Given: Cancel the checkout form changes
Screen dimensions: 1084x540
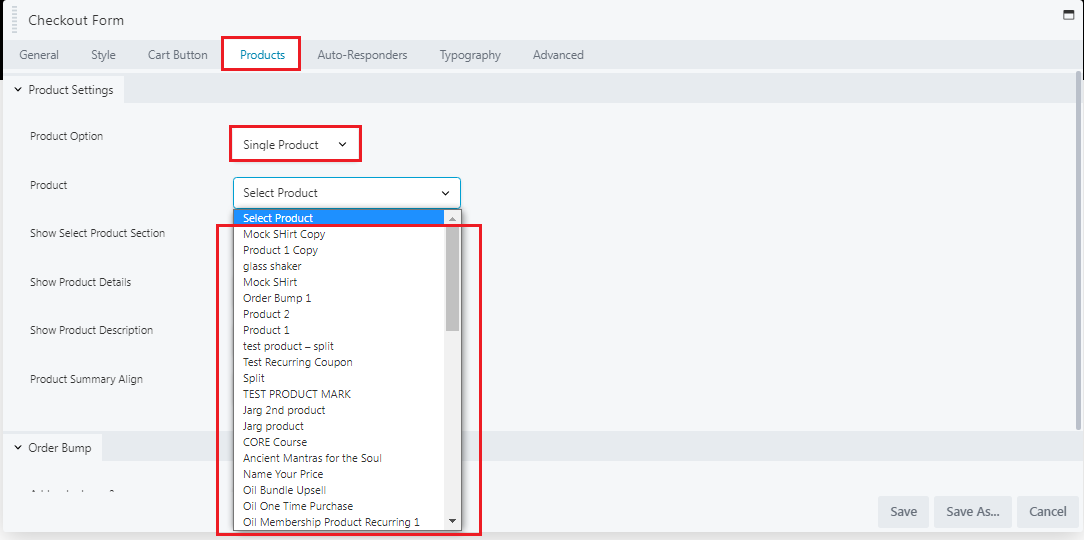Looking at the screenshot, I should 1047,512.
